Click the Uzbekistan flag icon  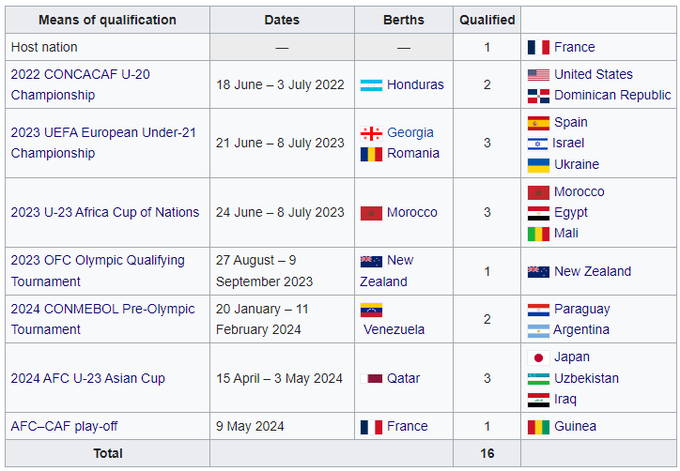click(538, 378)
